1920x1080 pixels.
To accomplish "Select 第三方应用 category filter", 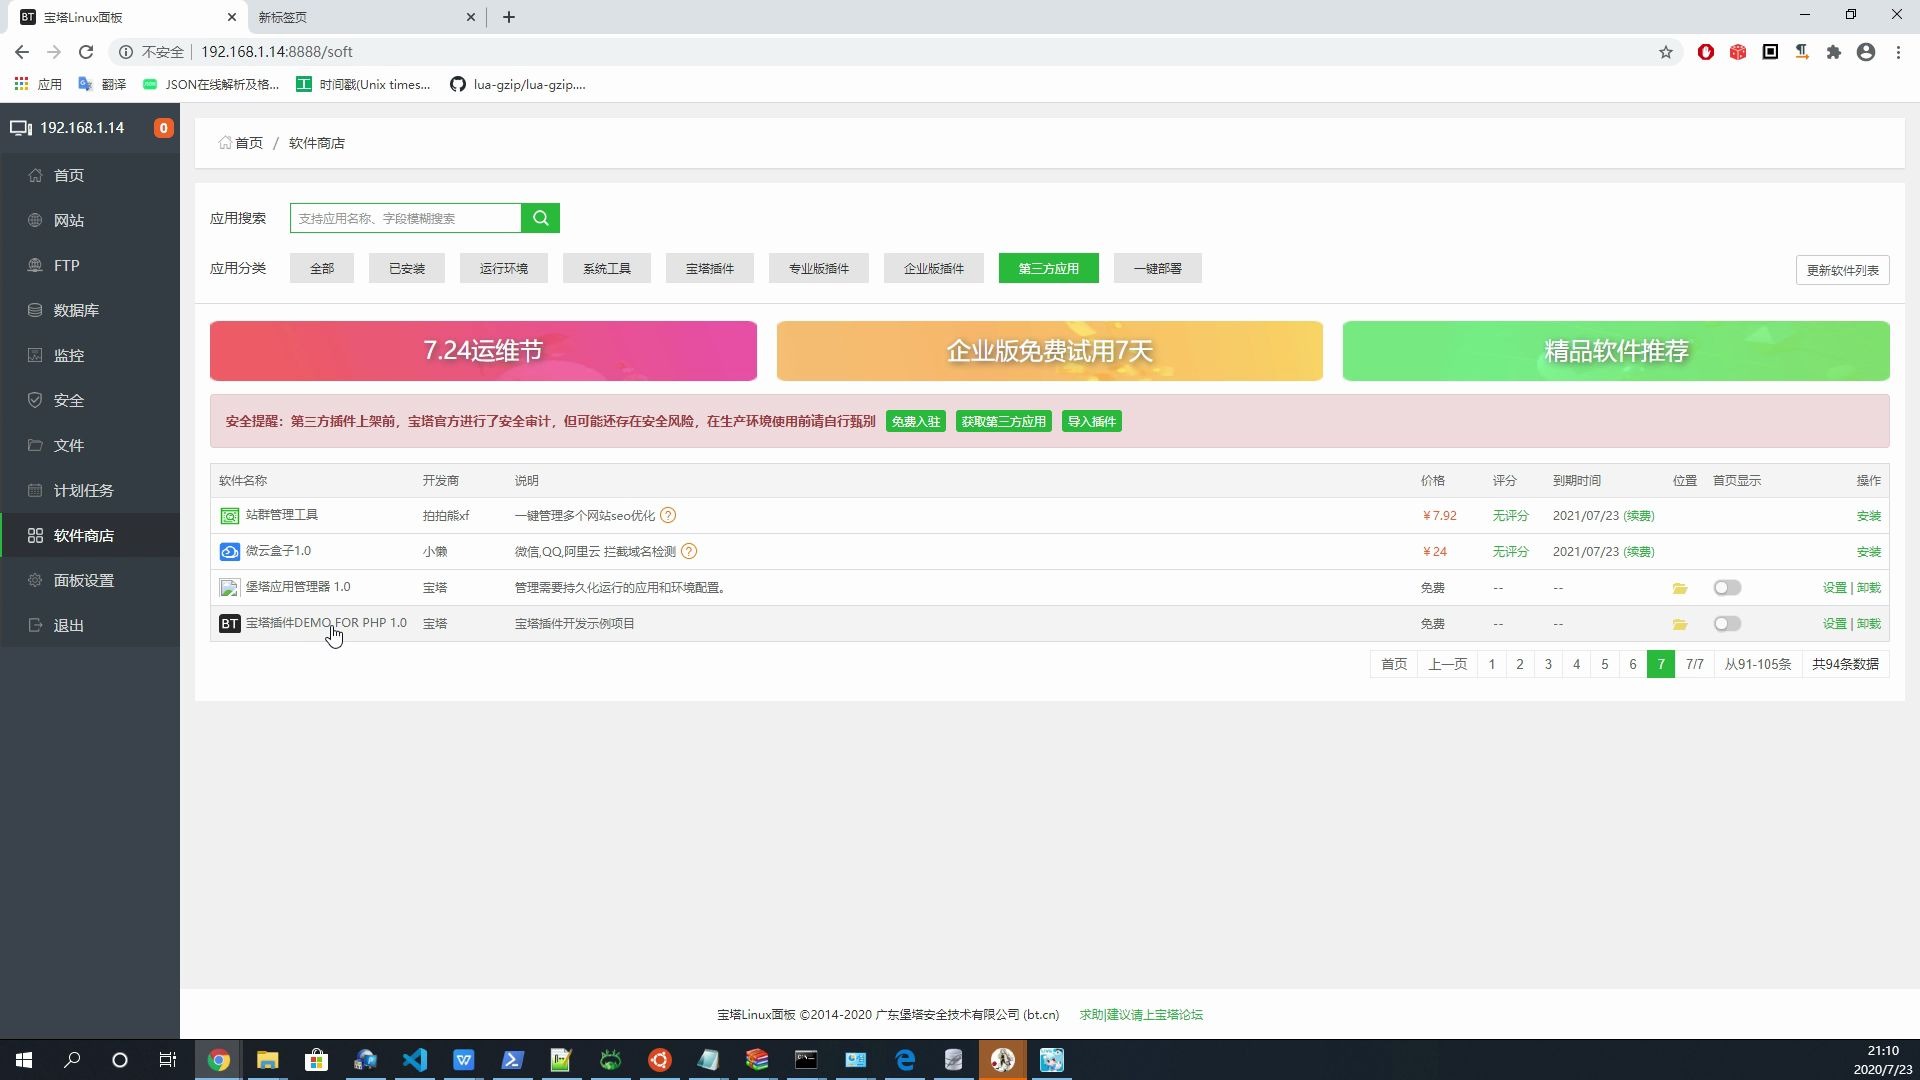I will click(x=1049, y=268).
